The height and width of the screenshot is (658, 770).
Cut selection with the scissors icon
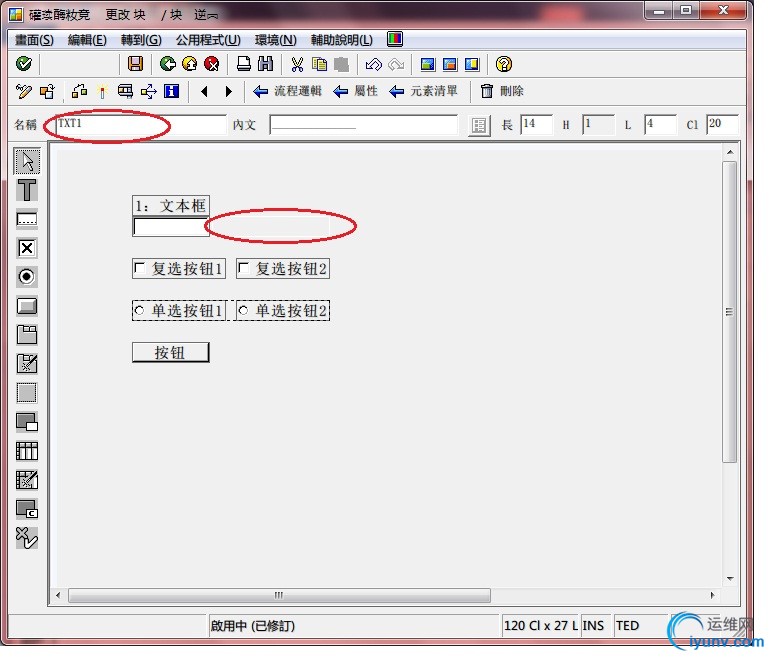[x=297, y=64]
